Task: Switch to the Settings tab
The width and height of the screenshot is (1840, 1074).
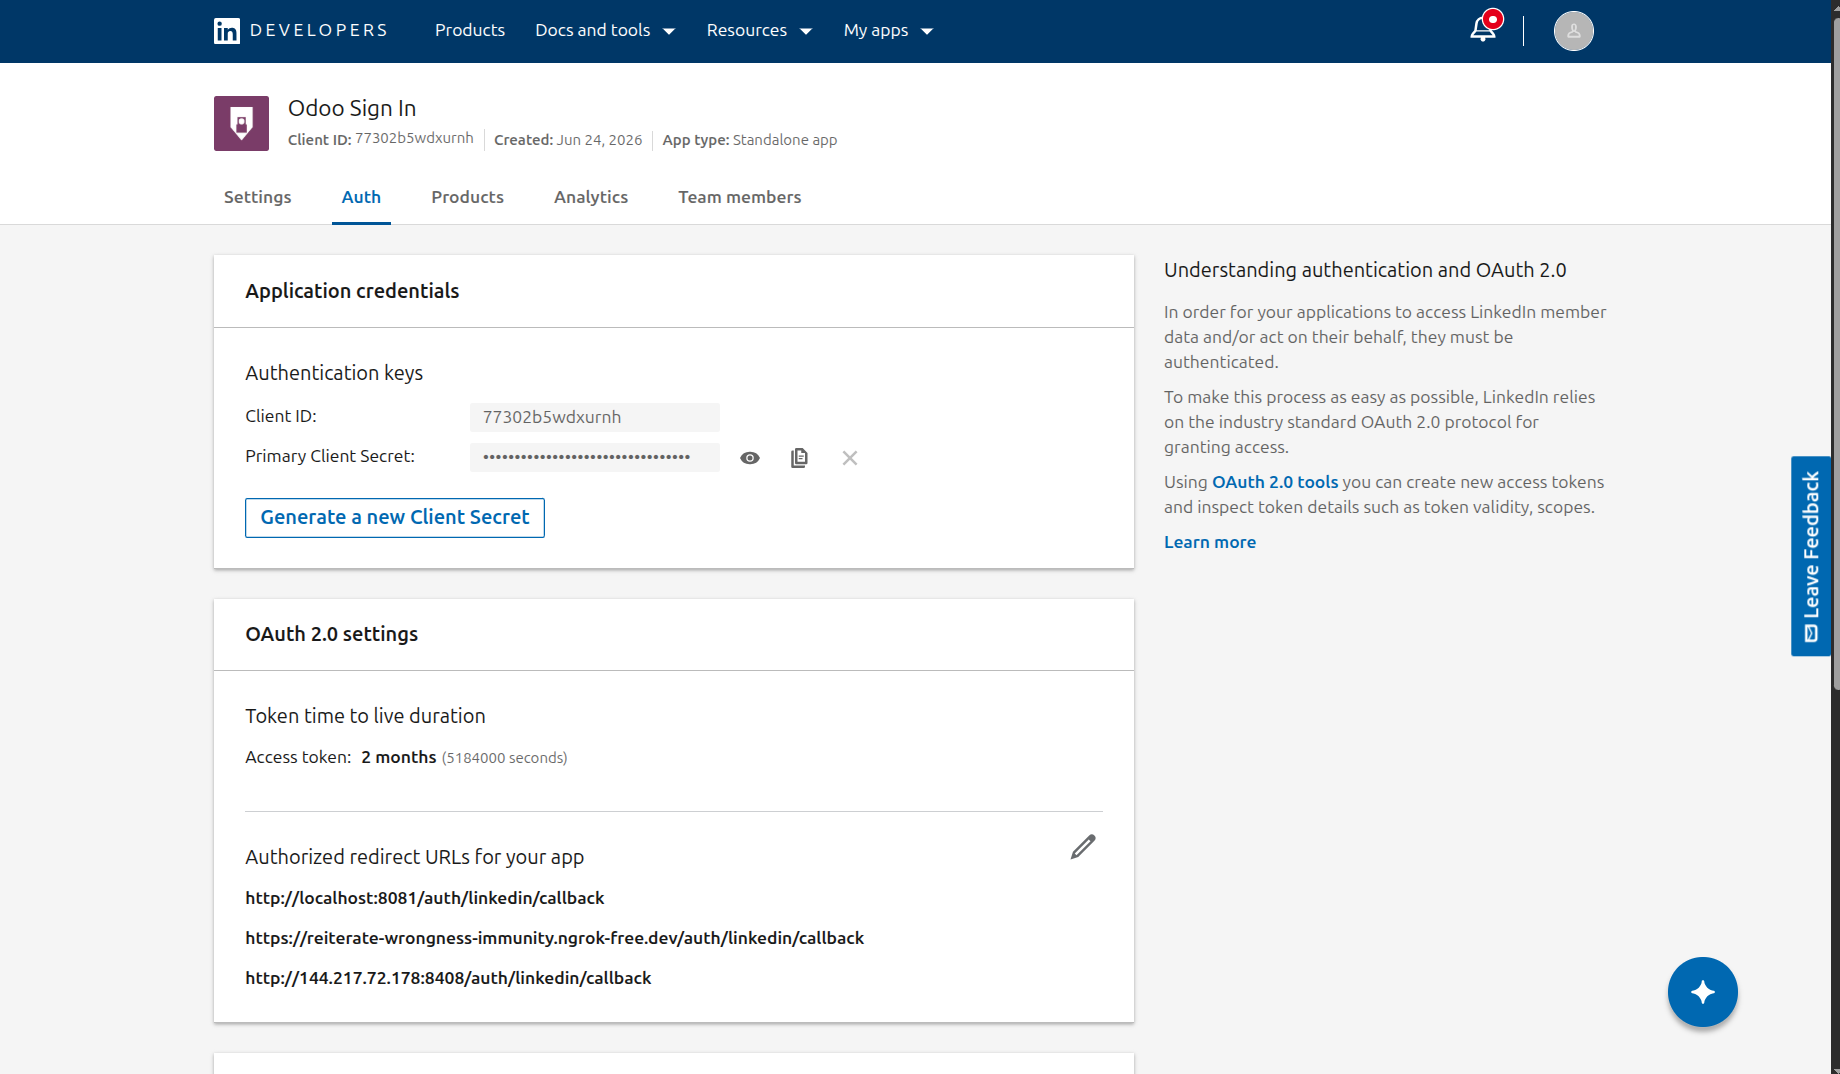Action: [258, 197]
